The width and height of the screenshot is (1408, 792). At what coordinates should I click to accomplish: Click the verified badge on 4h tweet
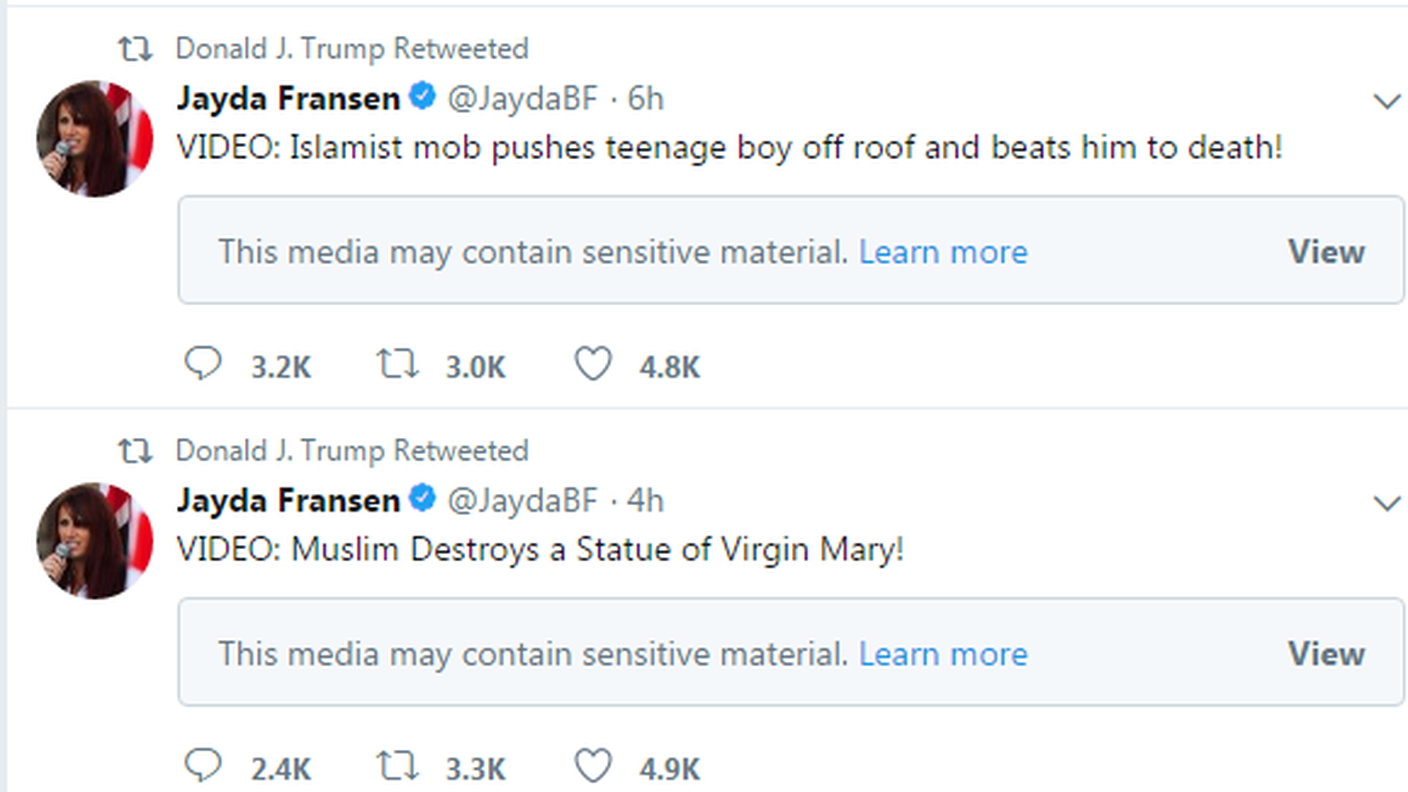coord(423,499)
